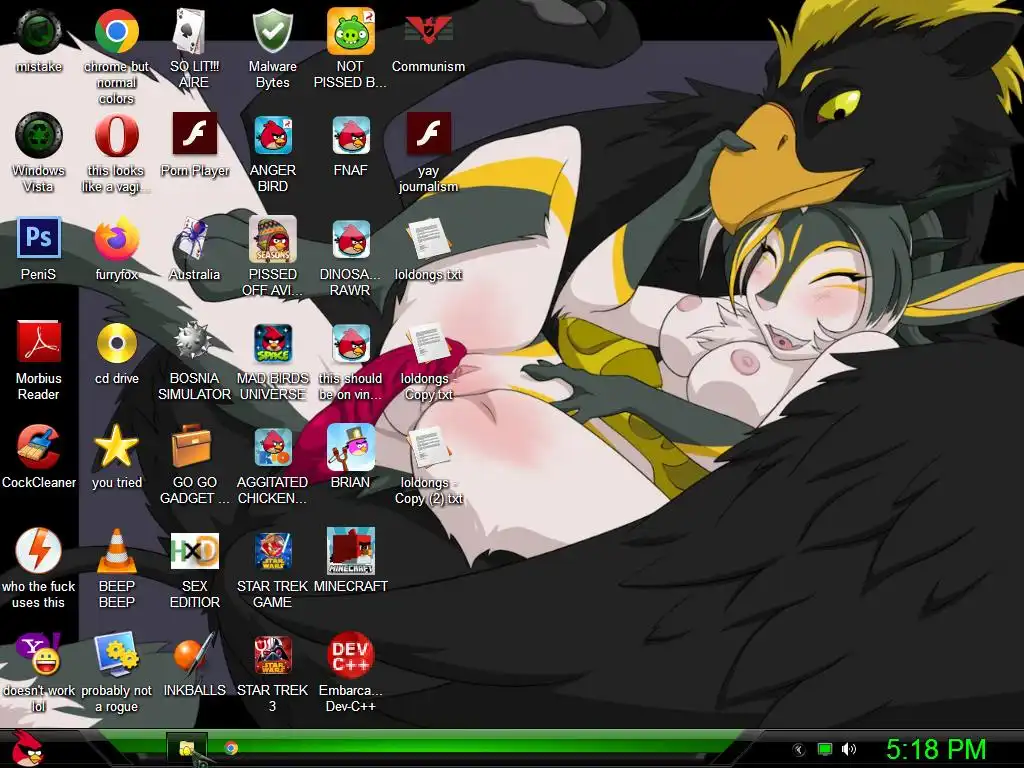Launch the INKBALLS desktop icon
The width and height of the screenshot is (1024, 768).
click(x=194, y=654)
